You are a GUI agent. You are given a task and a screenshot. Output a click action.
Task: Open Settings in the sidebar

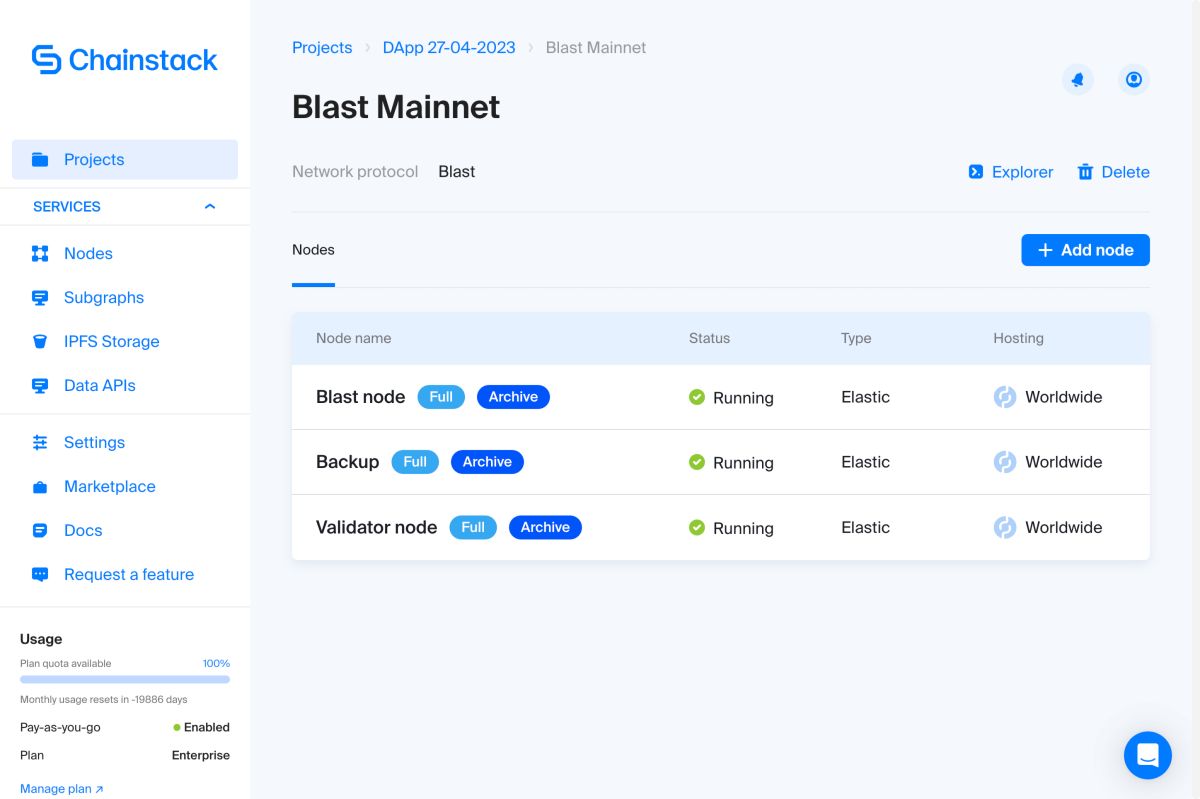[x=94, y=442]
